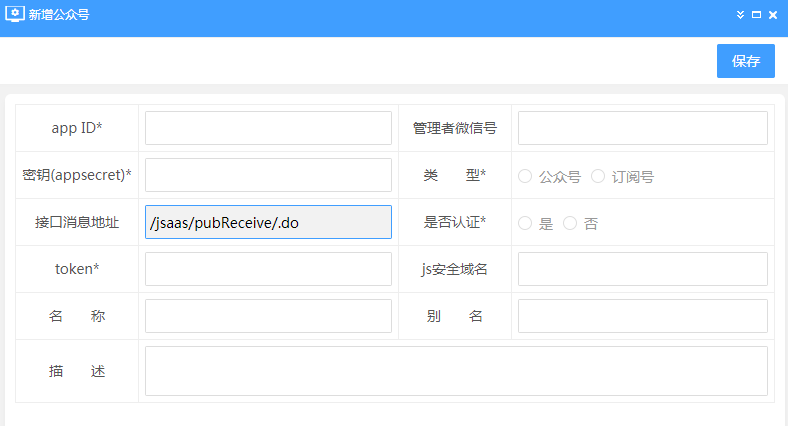Screen dimensions: 788x426
Task: Maximize the 新增公众号 dialog
Action: (756, 15)
